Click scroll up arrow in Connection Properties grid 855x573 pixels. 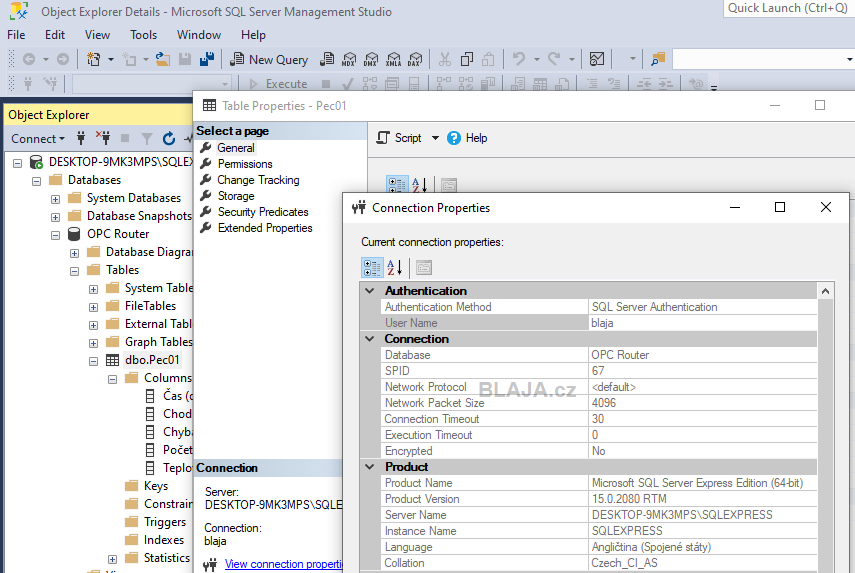click(825, 291)
